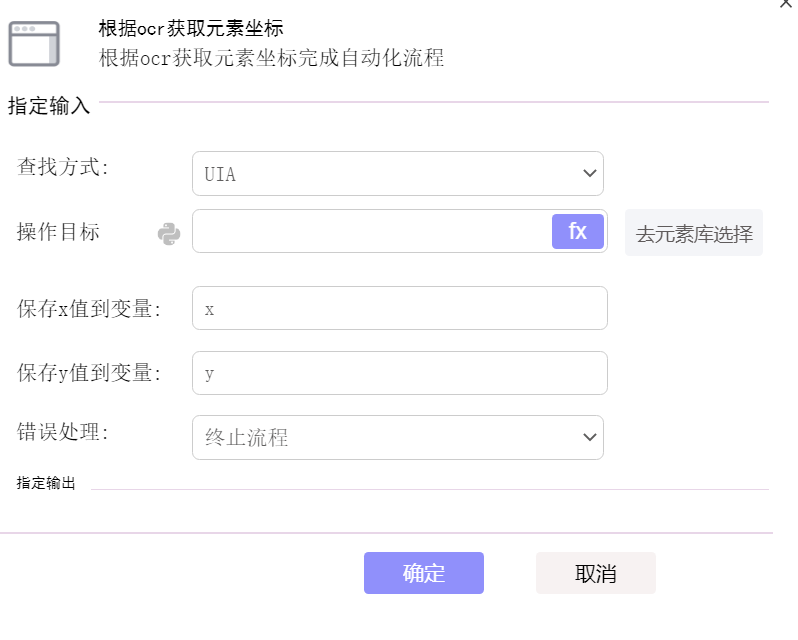This screenshot has width=798, height=640.
Task: Confirm with the 确定 button
Action: (x=424, y=573)
